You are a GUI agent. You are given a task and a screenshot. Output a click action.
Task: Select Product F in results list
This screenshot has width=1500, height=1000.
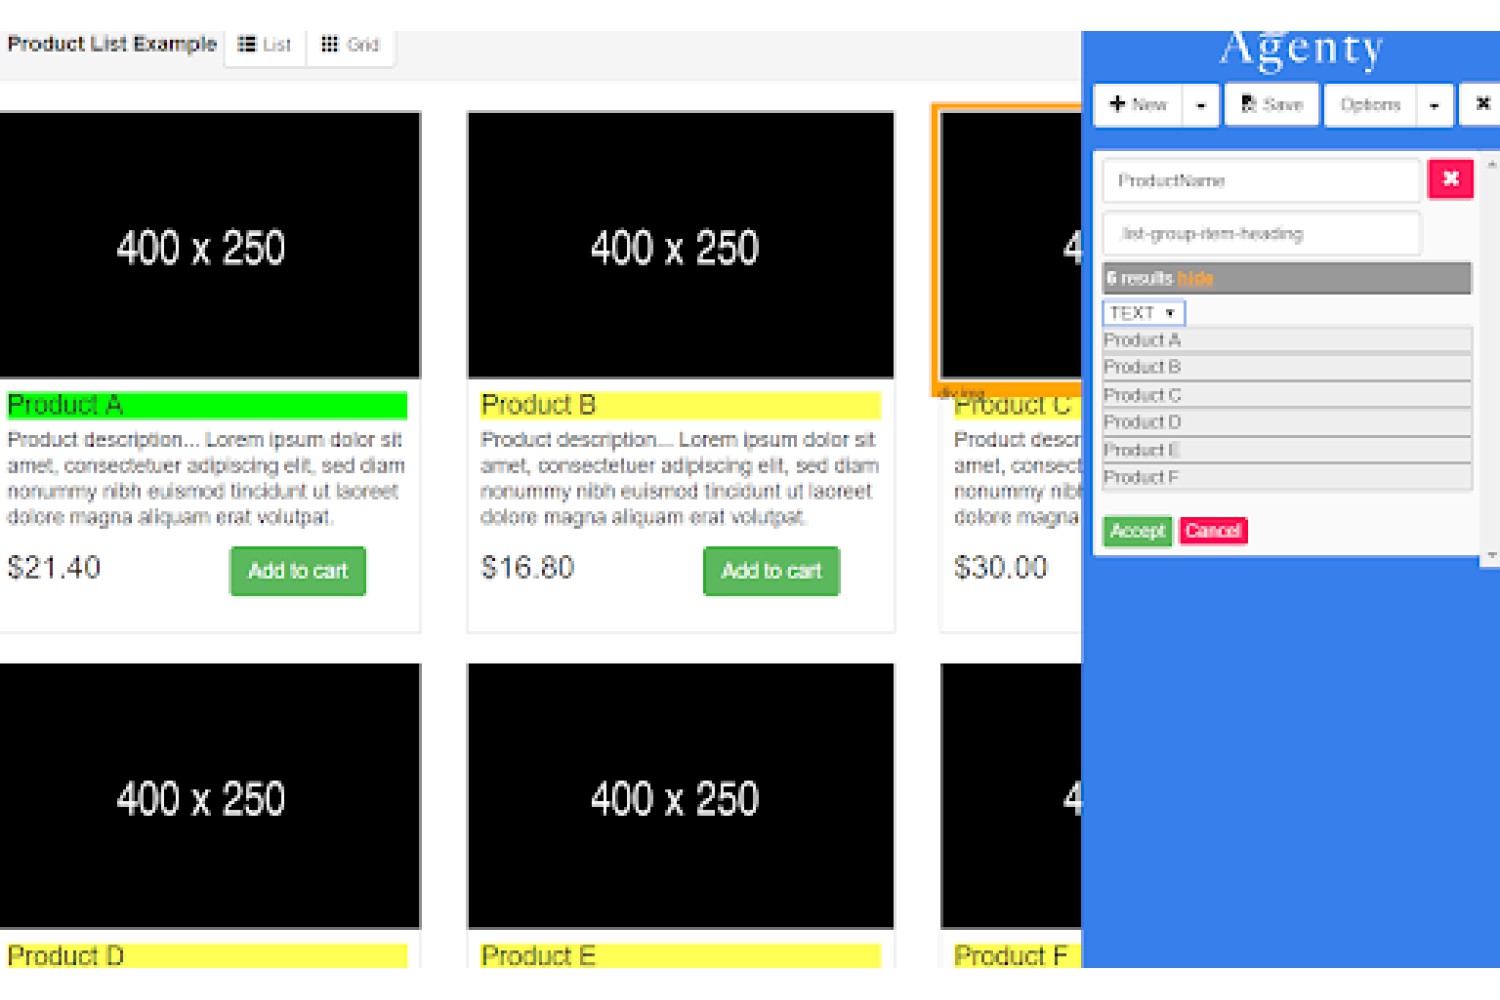[1287, 477]
